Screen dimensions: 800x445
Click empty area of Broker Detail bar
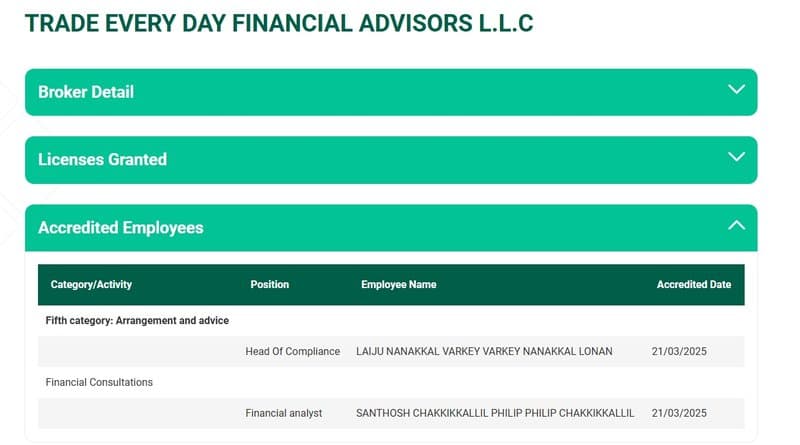(408, 92)
